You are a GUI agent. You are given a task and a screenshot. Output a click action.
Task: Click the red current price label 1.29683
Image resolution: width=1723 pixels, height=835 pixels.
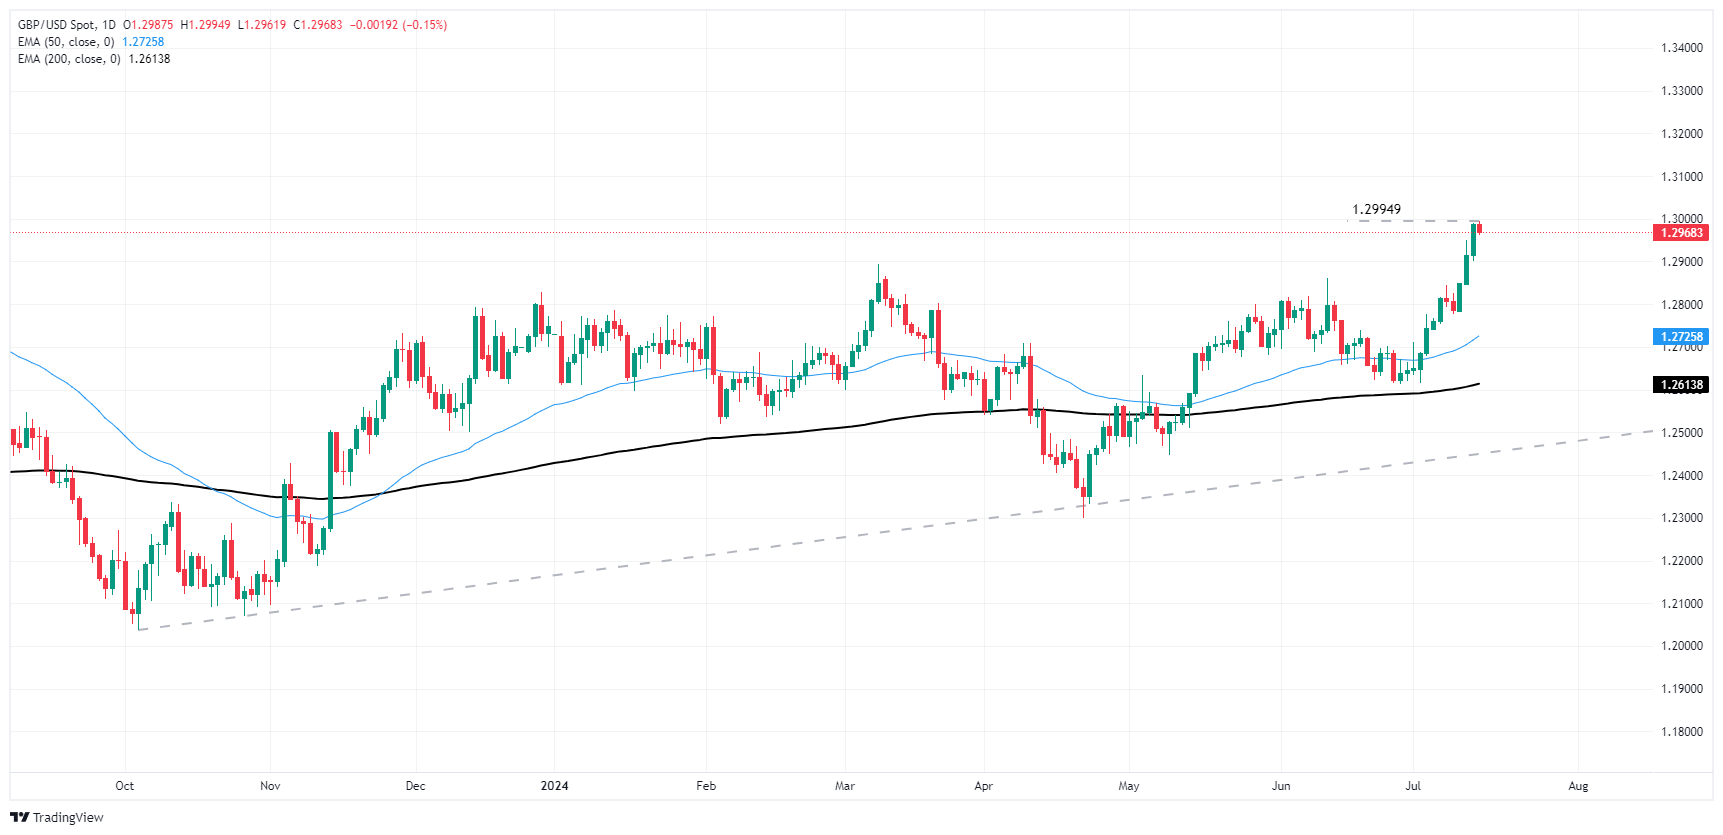[1681, 233]
